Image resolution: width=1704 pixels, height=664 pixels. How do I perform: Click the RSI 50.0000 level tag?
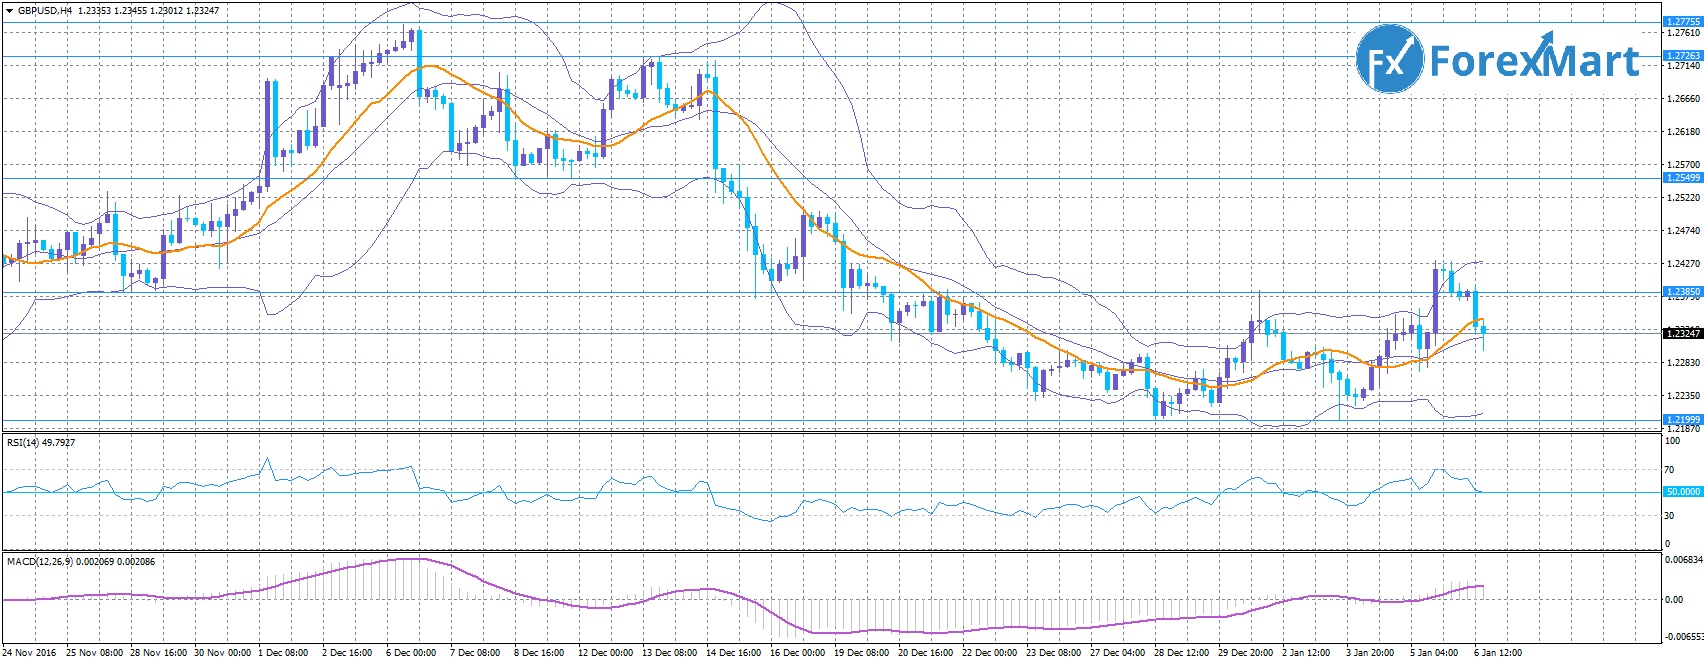click(x=1682, y=492)
